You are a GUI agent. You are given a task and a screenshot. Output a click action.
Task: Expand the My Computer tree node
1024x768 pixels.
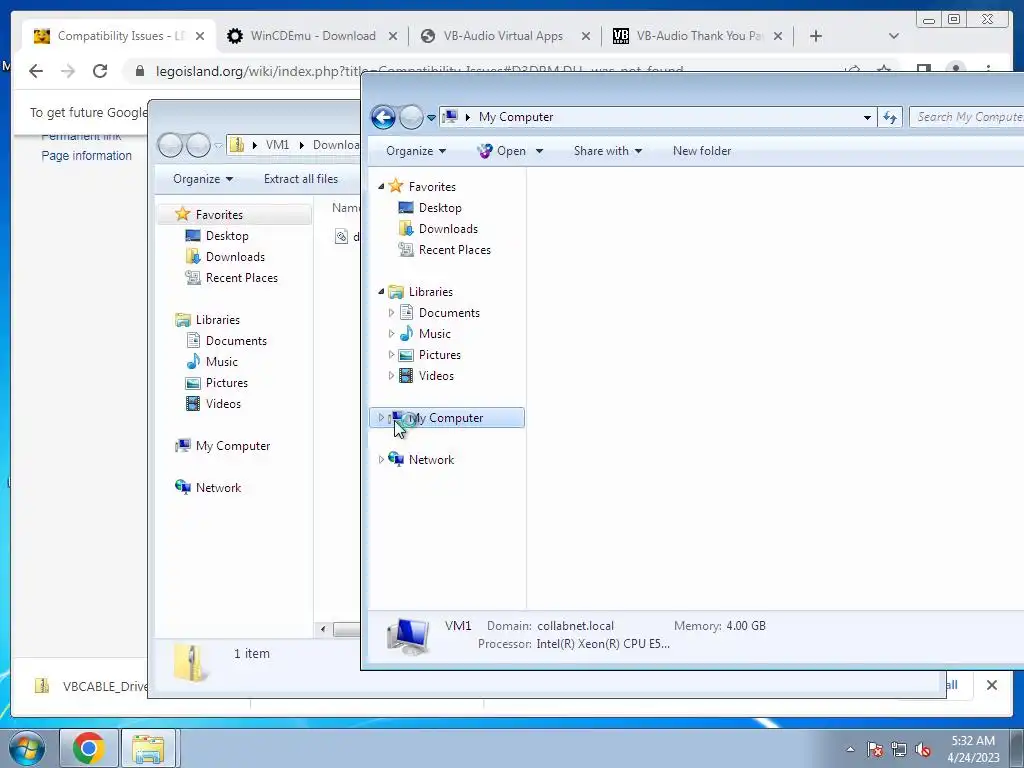pyautogui.click(x=381, y=417)
